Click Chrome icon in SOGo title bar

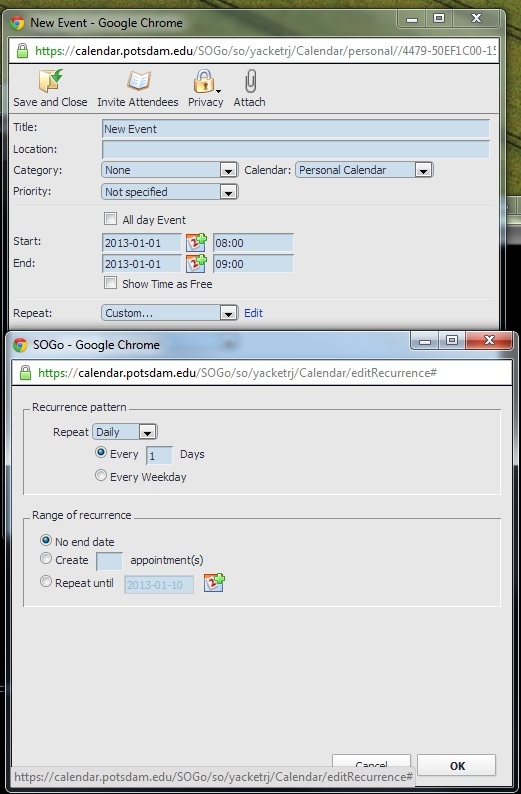(x=20, y=345)
